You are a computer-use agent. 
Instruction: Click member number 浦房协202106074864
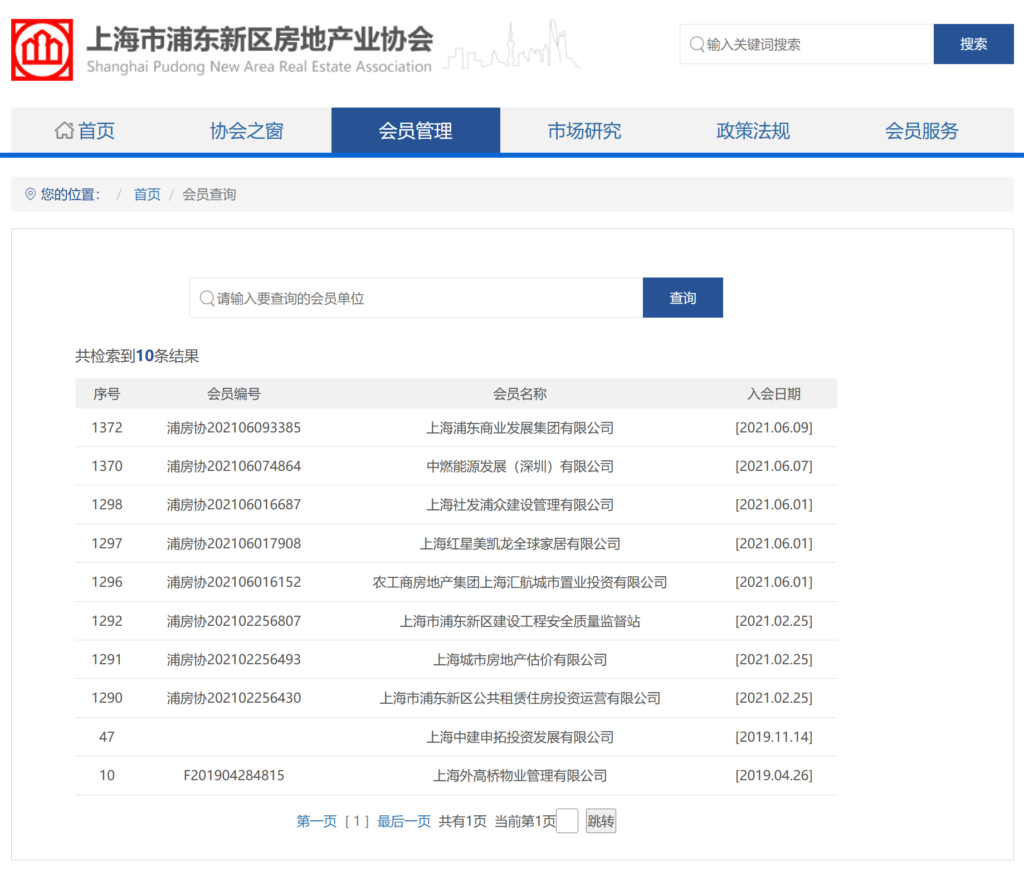click(x=234, y=466)
